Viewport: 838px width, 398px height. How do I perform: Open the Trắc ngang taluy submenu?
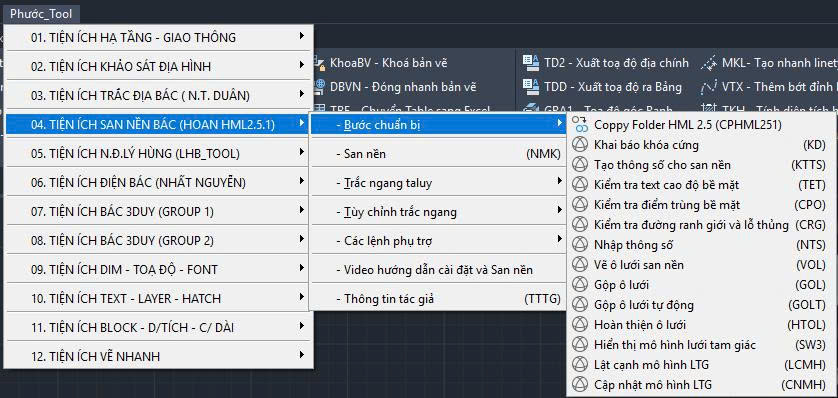tap(438, 183)
